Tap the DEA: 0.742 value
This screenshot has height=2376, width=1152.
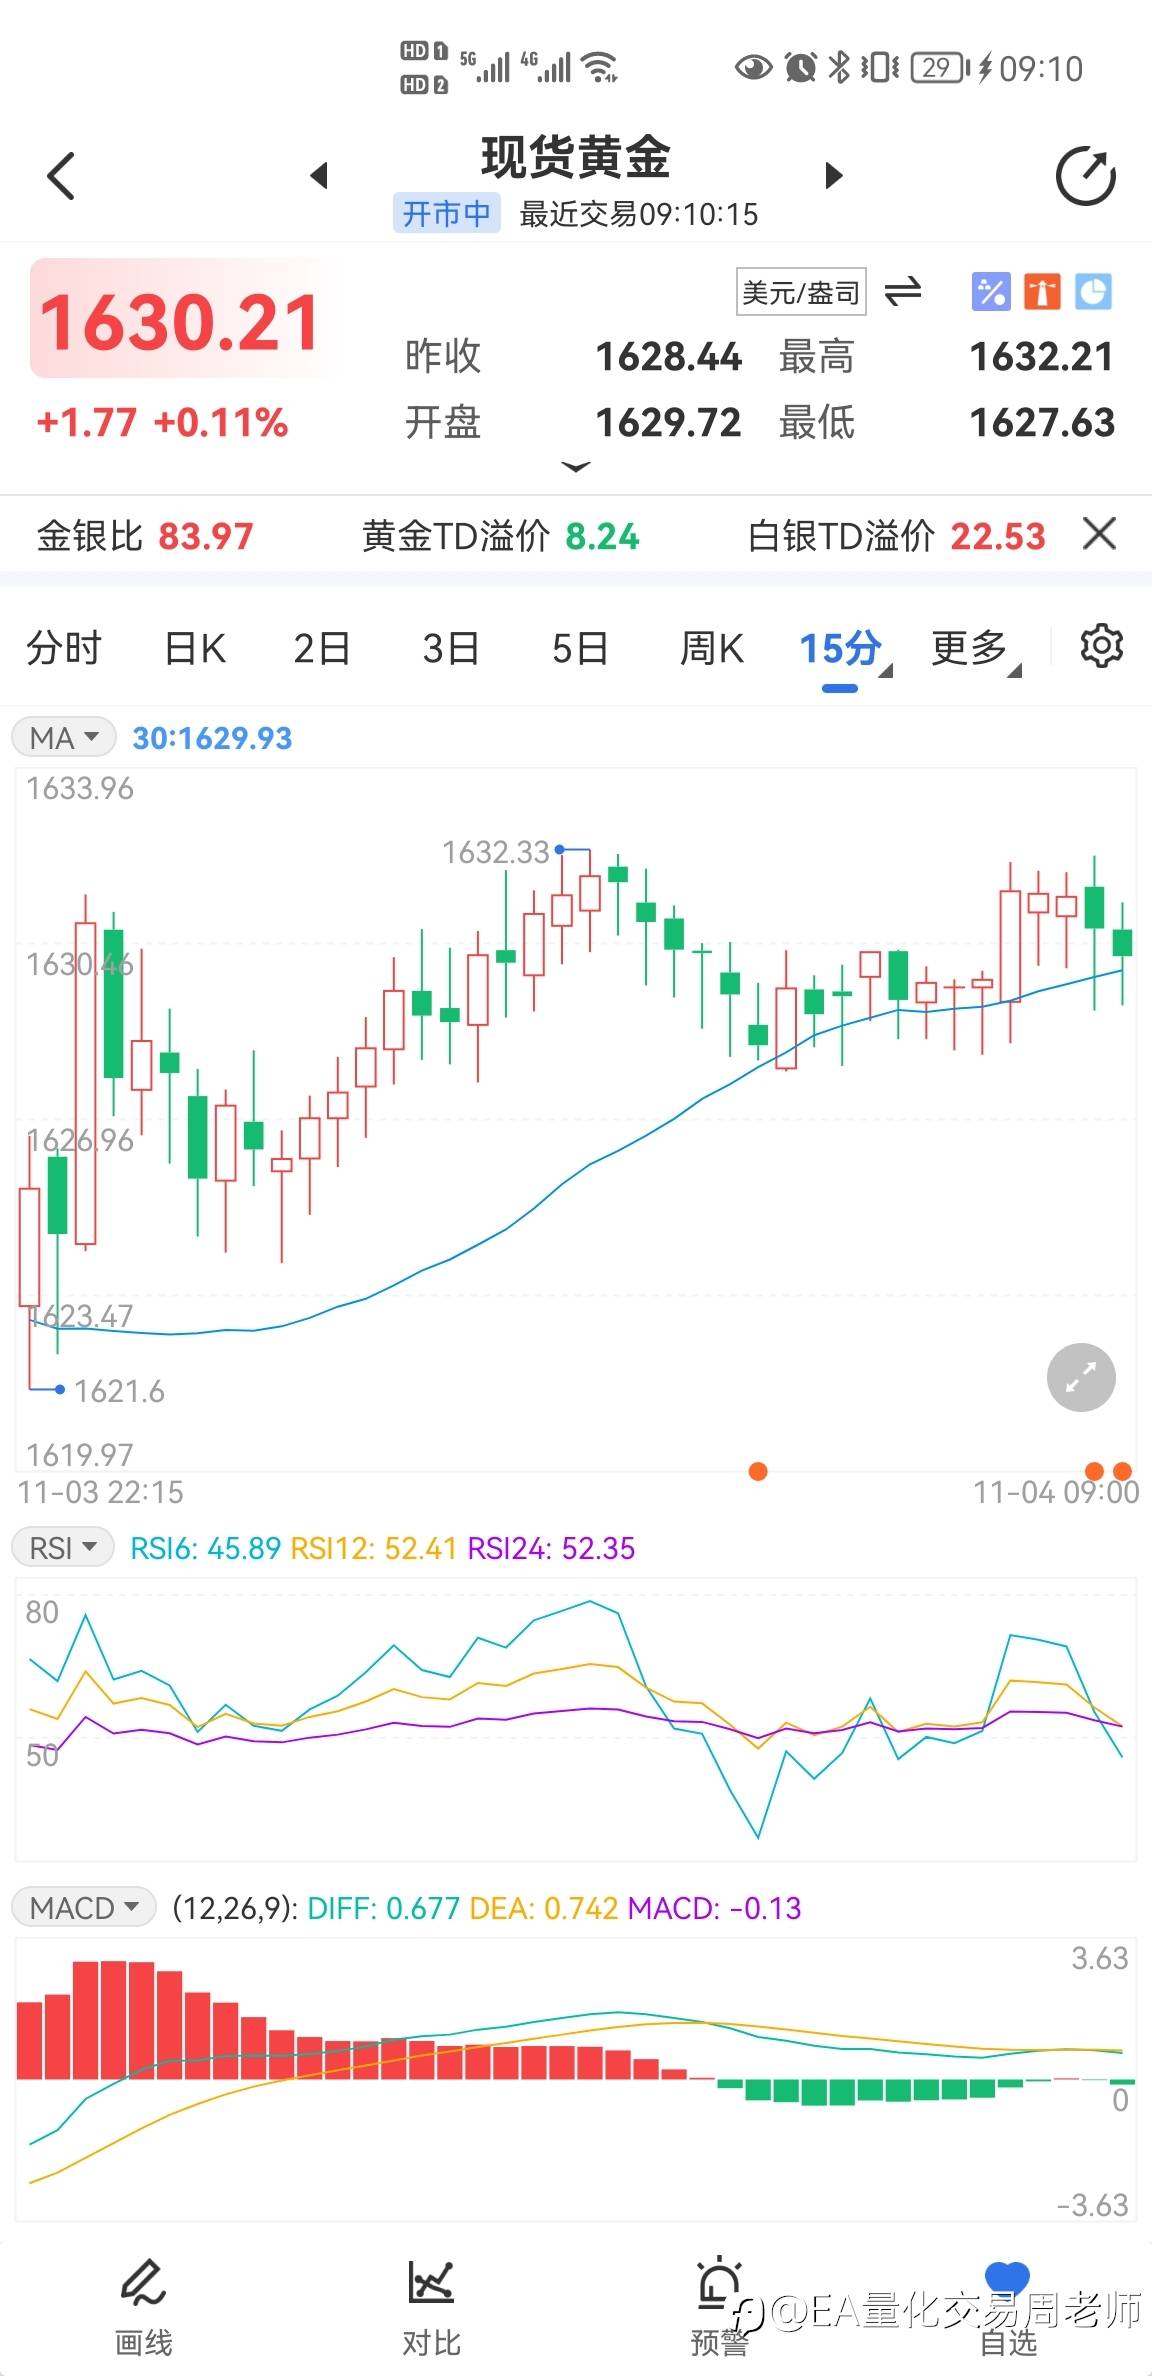(x=543, y=1908)
